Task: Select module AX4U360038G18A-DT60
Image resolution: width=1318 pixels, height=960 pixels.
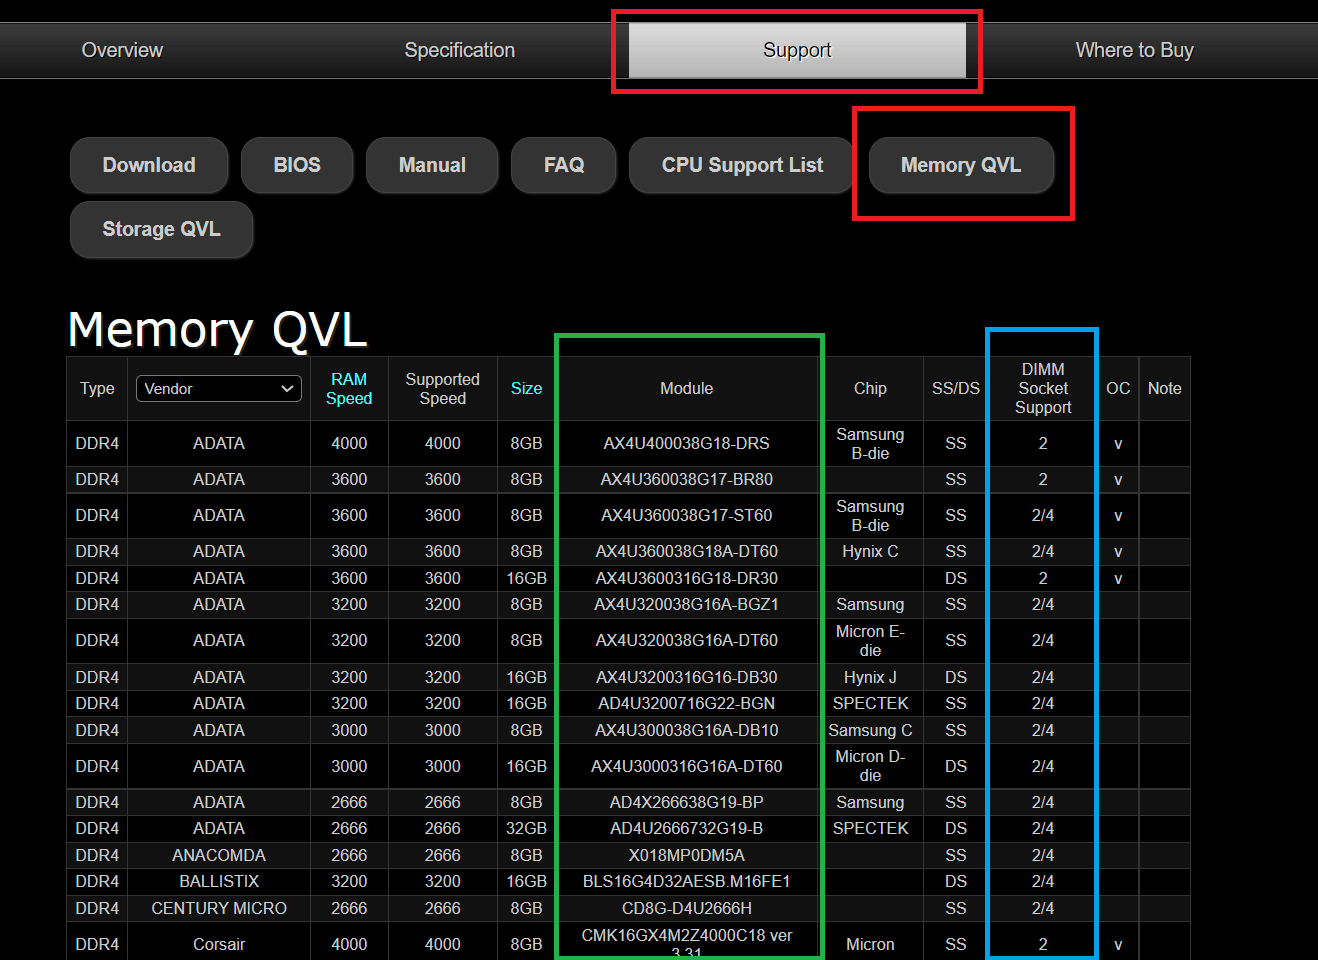Action: [686, 551]
